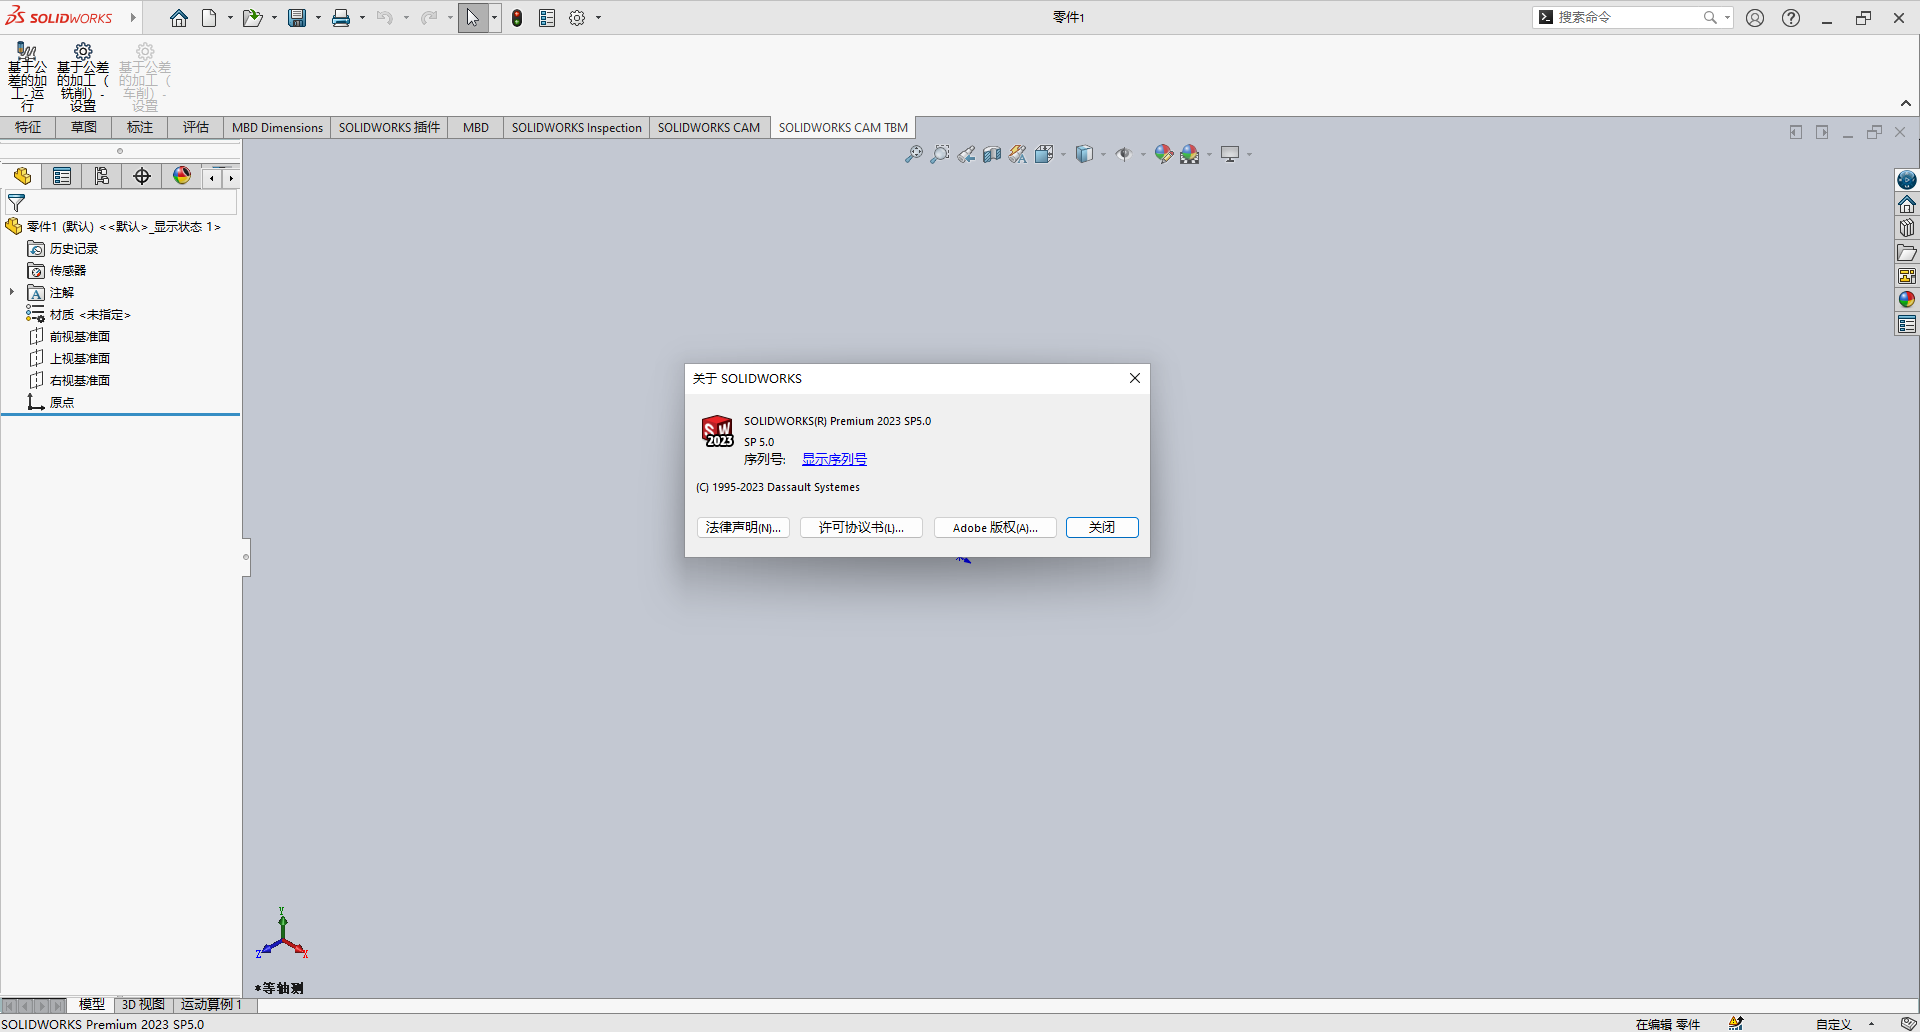Image resolution: width=1920 pixels, height=1032 pixels.
Task: Open 3D 视图 bottom tab
Action: 143,1004
